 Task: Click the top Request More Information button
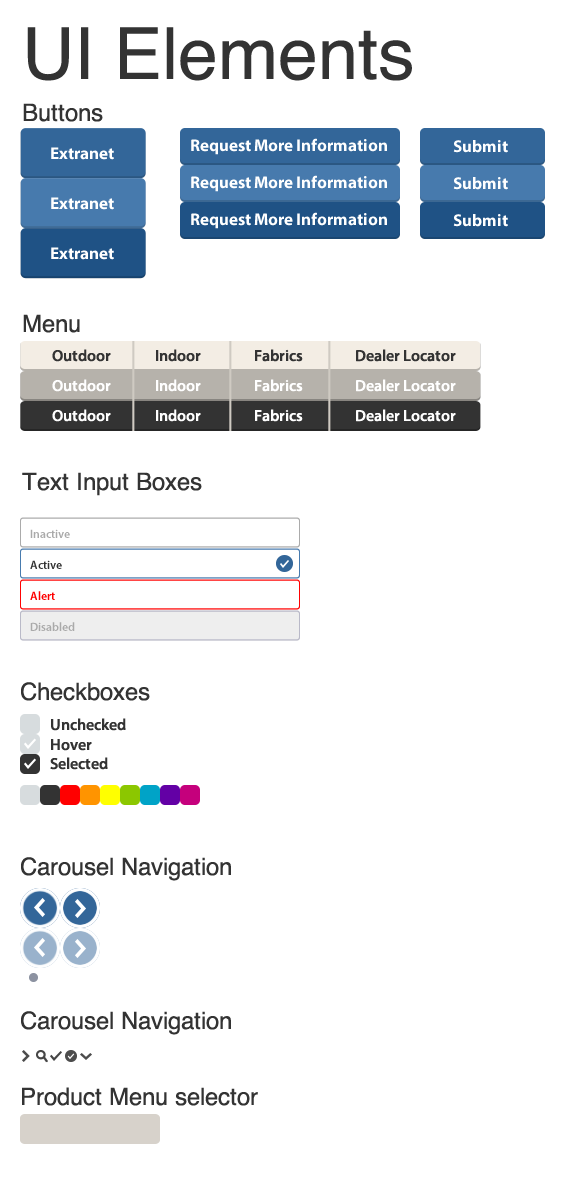[x=289, y=146]
